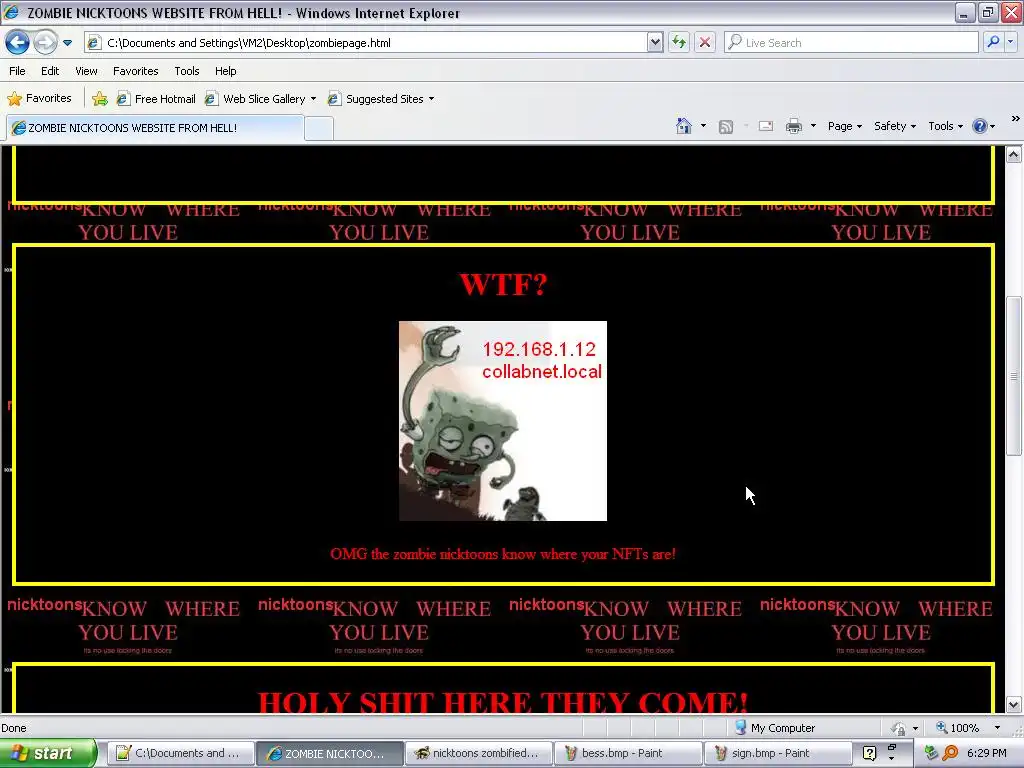Open Suggested Sites link
This screenshot has height=768, width=1024.
click(x=376, y=99)
